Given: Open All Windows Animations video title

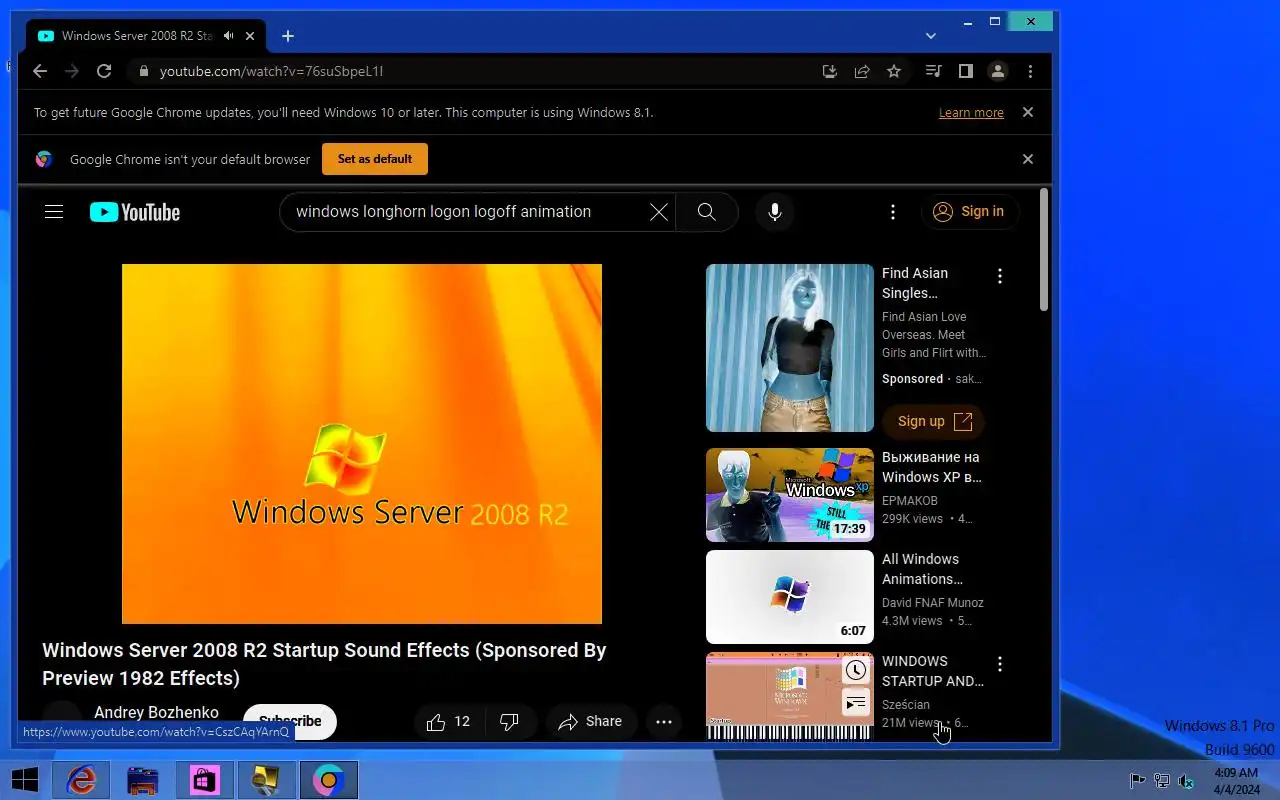Looking at the screenshot, I should (921, 569).
